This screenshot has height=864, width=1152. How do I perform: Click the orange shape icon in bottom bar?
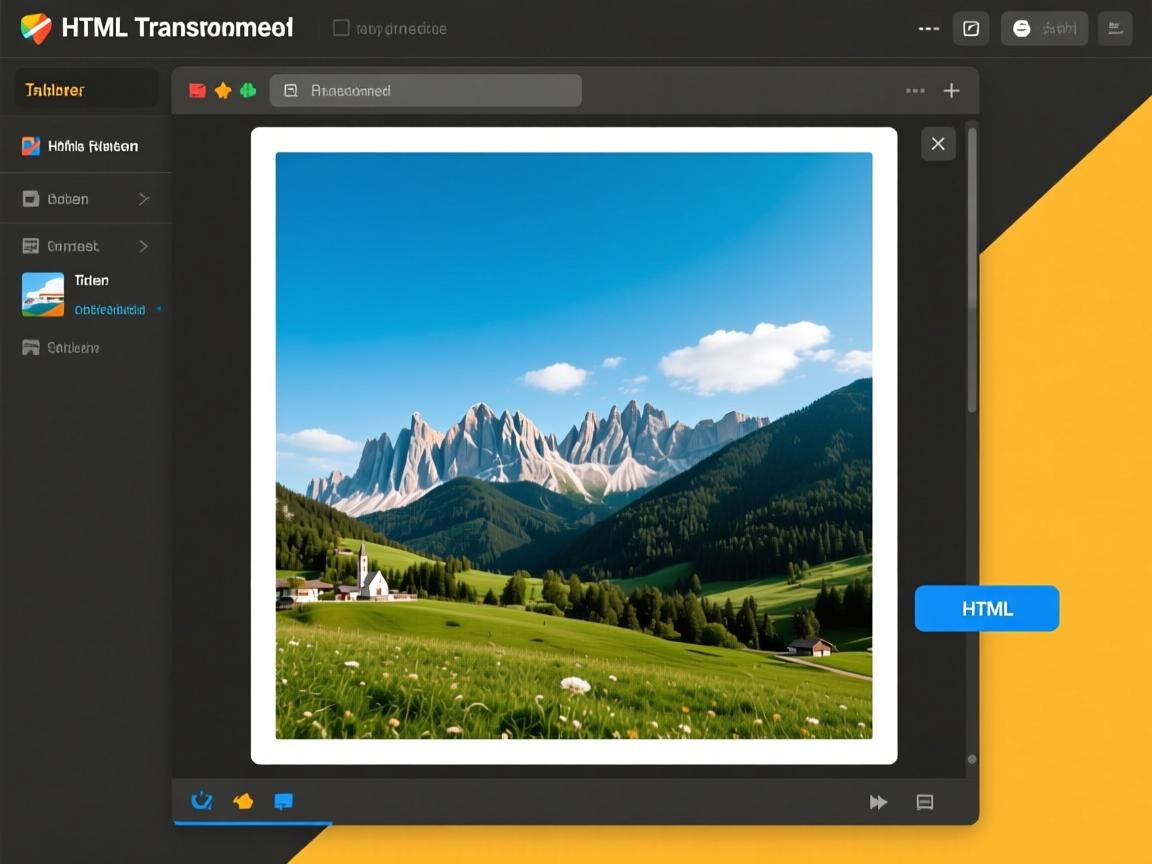tap(243, 801)
